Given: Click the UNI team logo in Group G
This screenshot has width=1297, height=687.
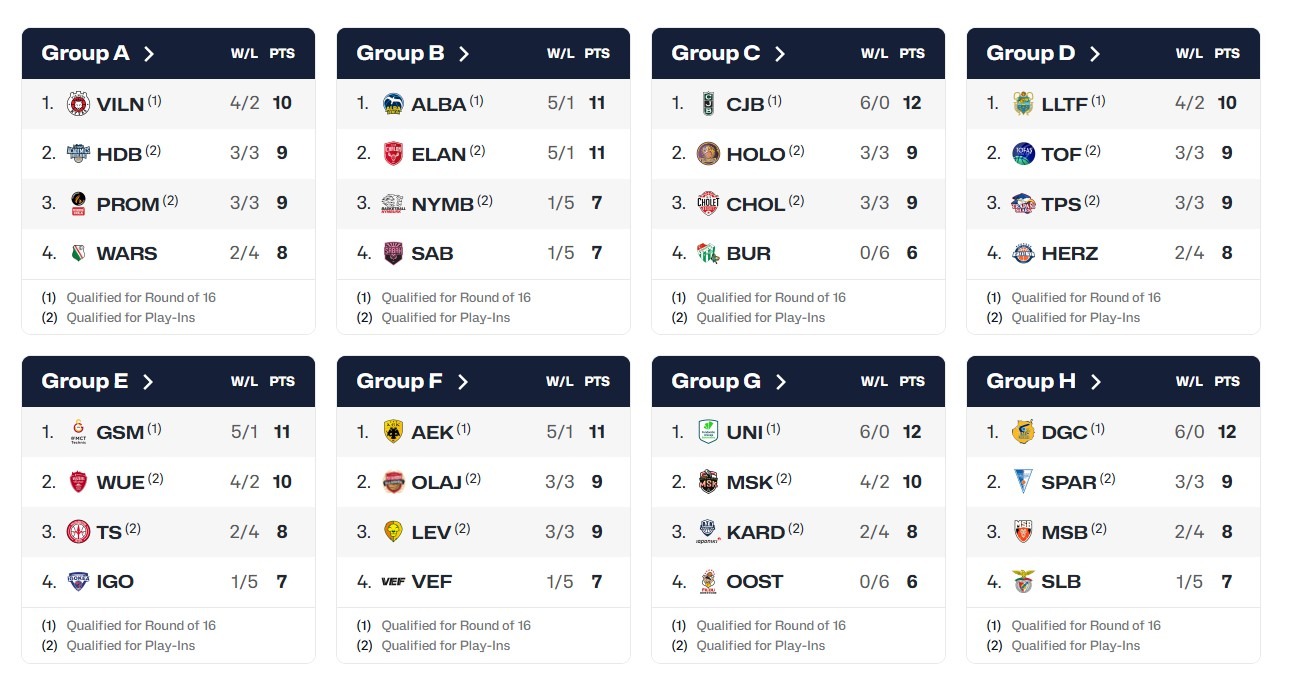Looking at the screenshot, I should point(708,432).
